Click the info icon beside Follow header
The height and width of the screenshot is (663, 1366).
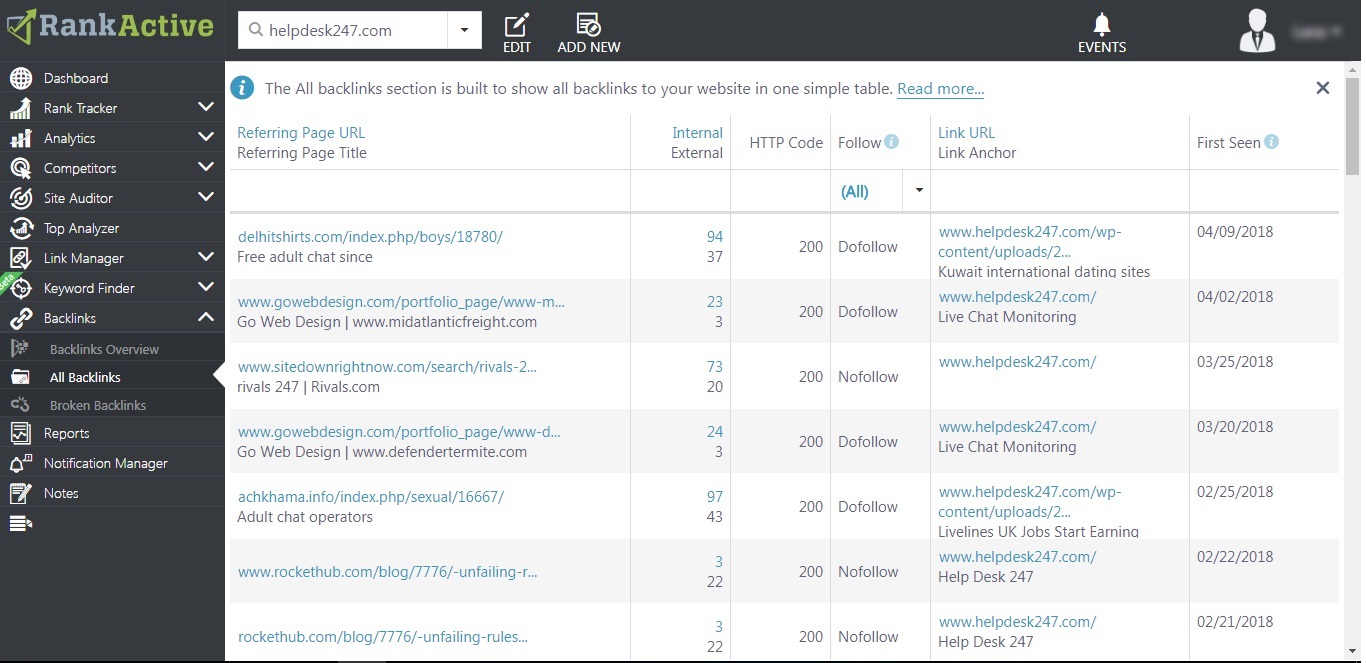click(892, 142)
